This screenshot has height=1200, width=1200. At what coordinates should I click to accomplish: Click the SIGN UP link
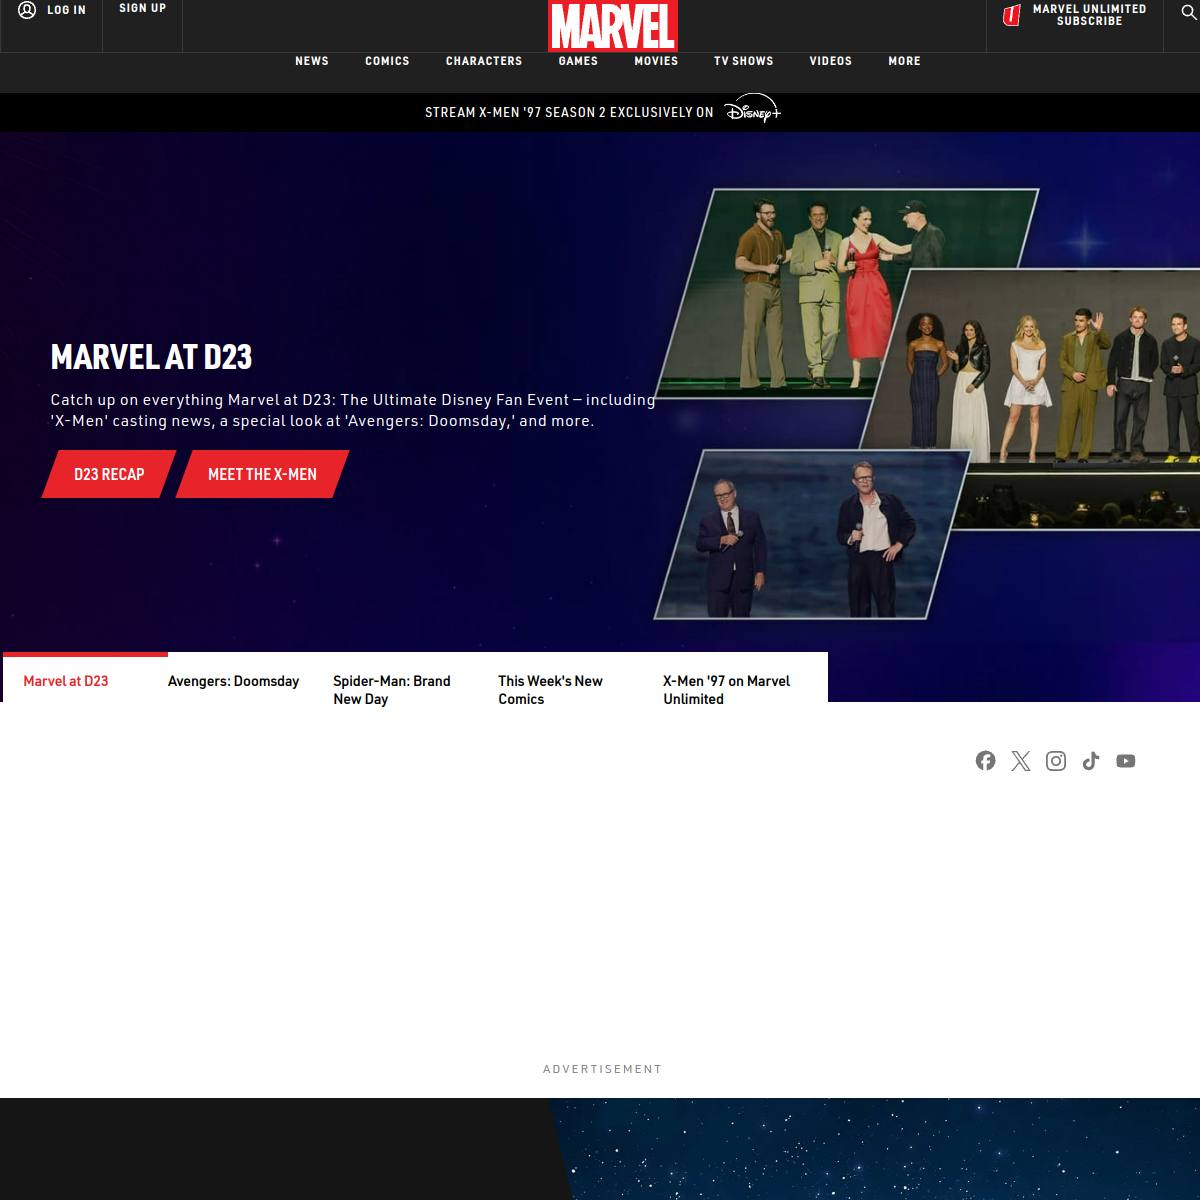tap(143, 8)
